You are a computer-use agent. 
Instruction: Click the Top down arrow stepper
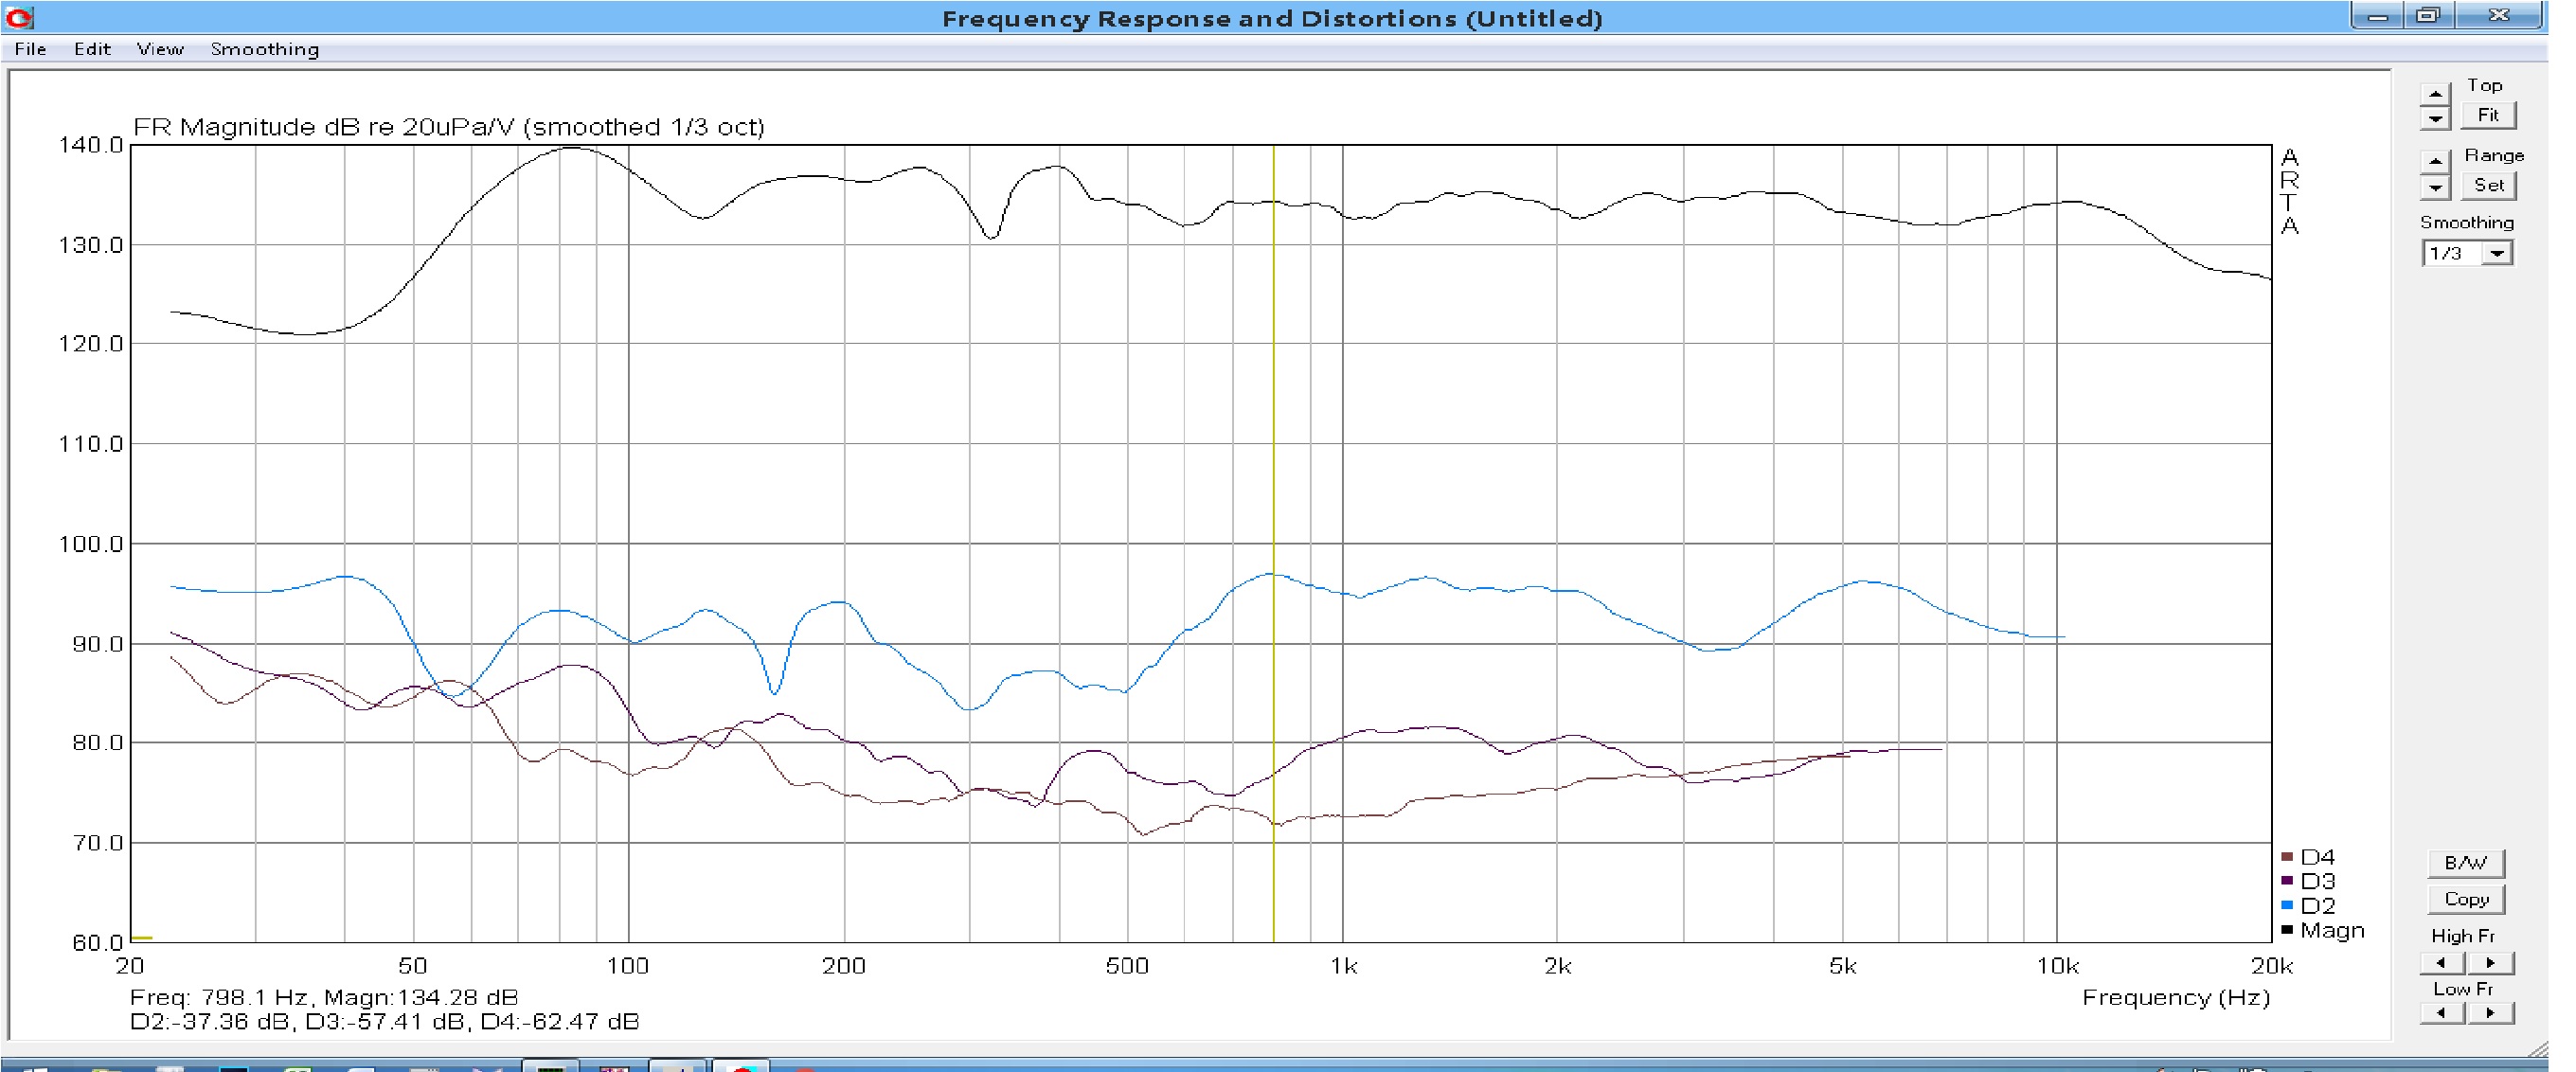click(2434, 118)
